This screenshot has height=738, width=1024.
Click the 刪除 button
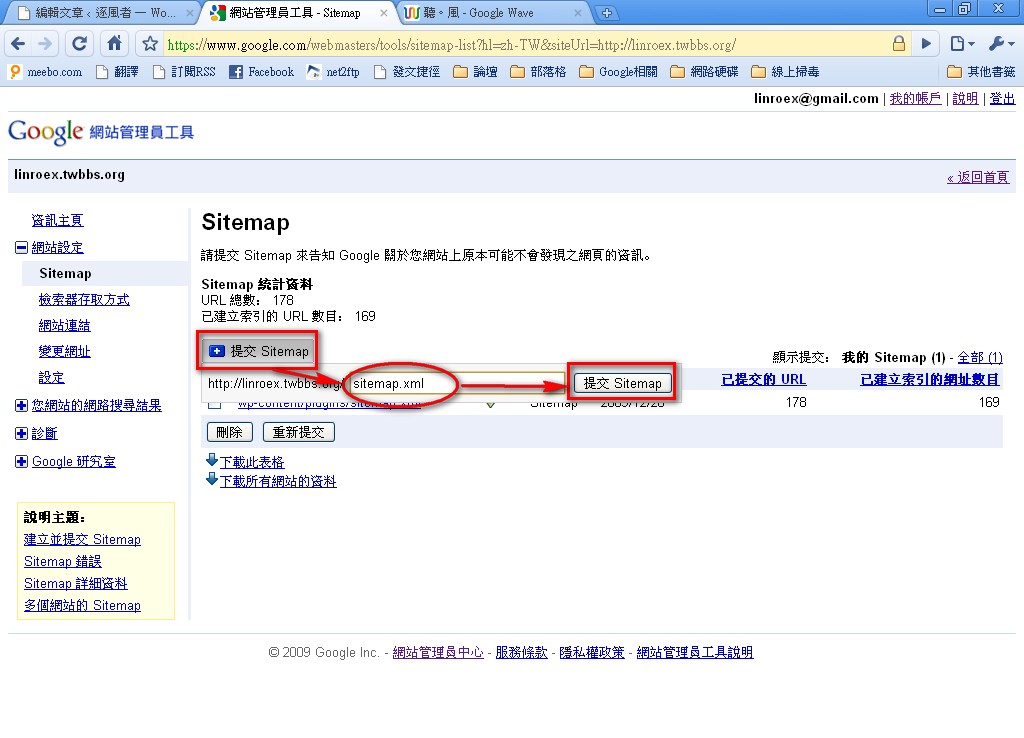click(229, 432)
